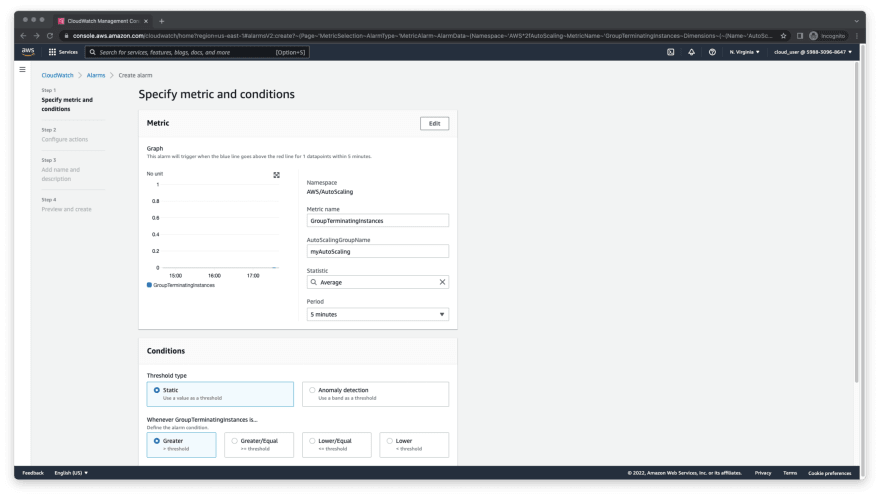Go forward in the browser
Viewport: 880px width, 497px height.
(x=36, y=36)
